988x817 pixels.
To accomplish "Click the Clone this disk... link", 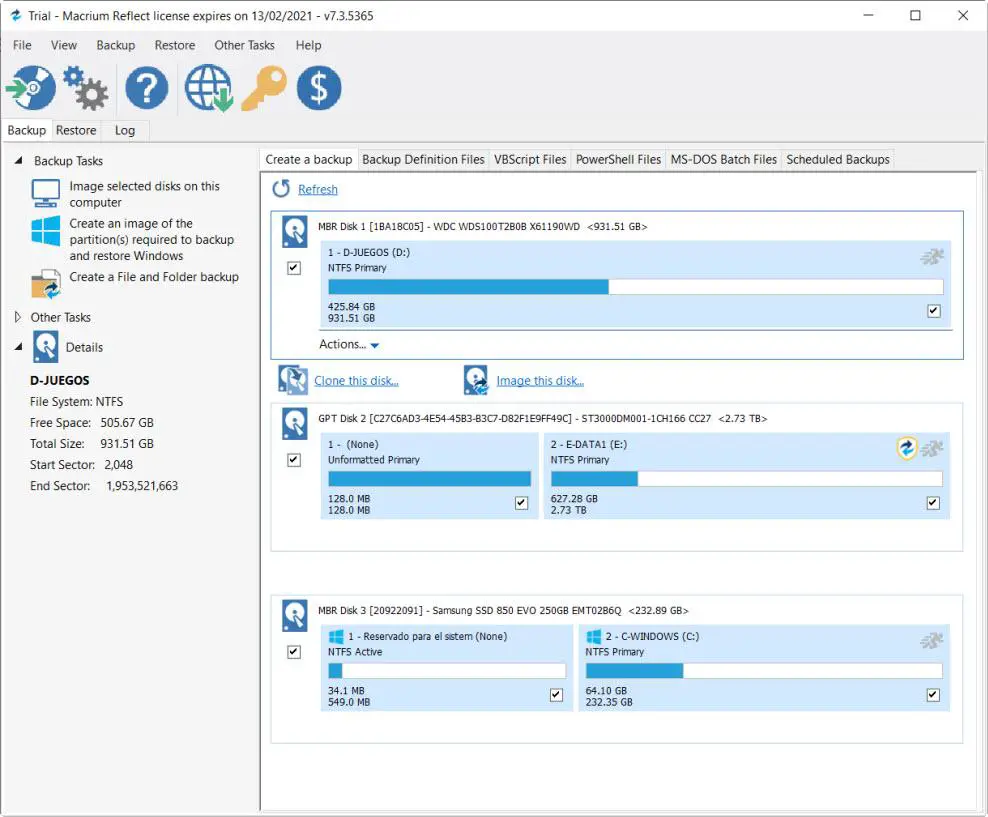I will pyautogui.click(x=356, y=381).
